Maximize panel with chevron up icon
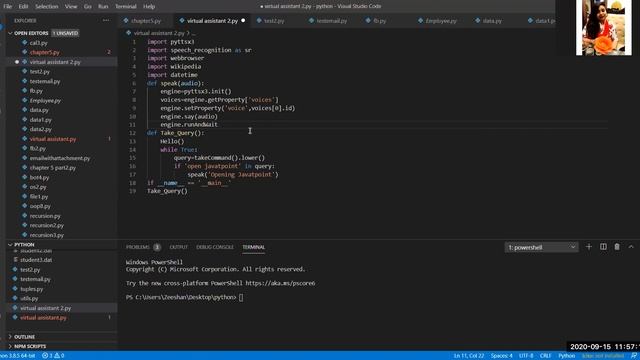 tap(631, 247)
